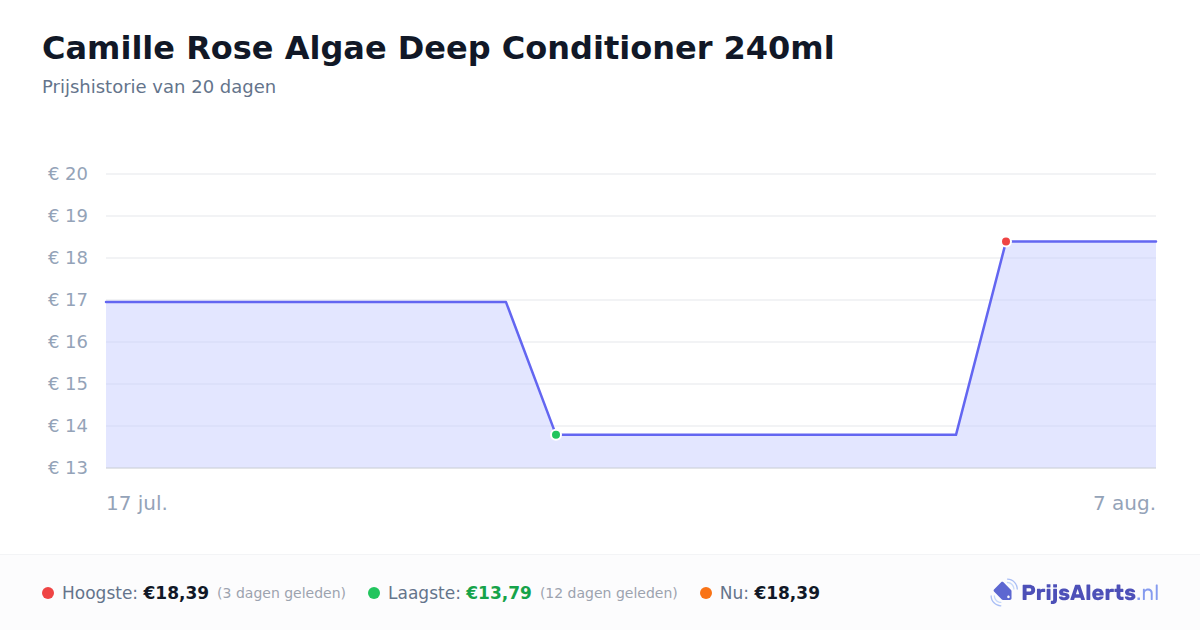The height and width of the screenshot is (630, 1200).
Task: Click the green Laagste legend dot
Action: click(x=374, y=593)
